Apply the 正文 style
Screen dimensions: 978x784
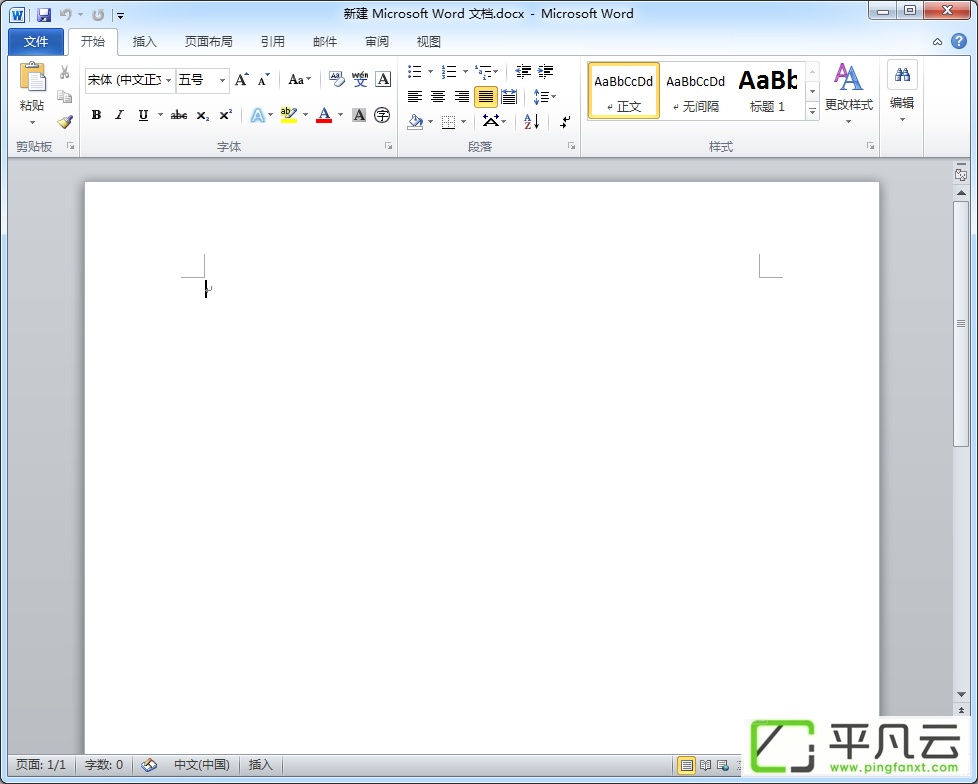(x=624, y=90)
